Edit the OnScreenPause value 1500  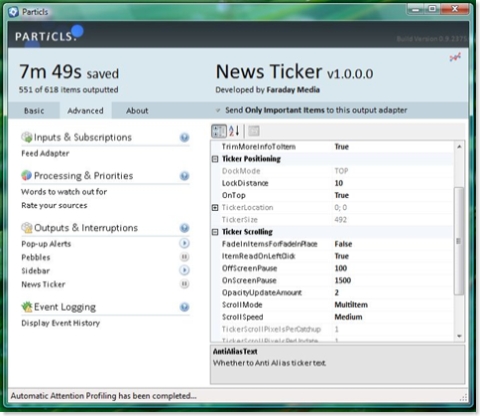[x=343, y=281]
